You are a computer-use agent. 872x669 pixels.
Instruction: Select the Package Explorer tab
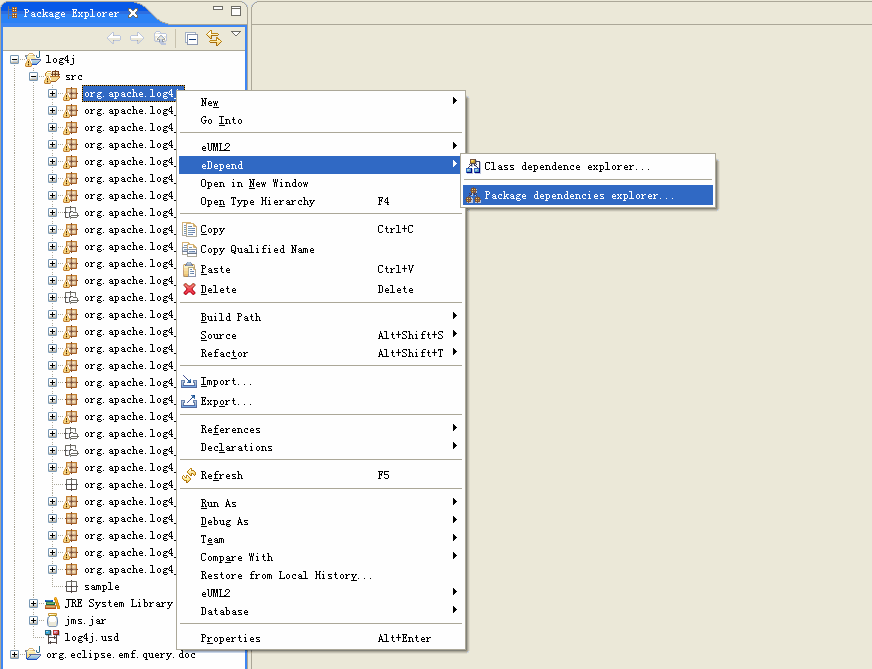(x=71, y=13)
